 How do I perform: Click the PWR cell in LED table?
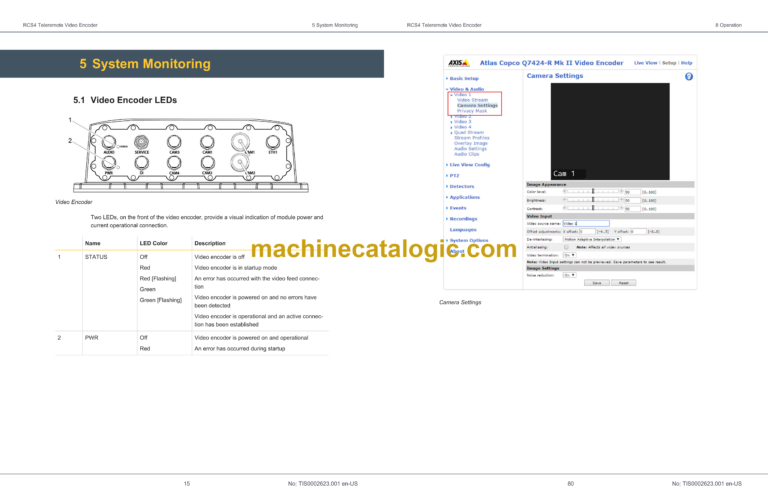pyautogui.click(x=92, y=338)
